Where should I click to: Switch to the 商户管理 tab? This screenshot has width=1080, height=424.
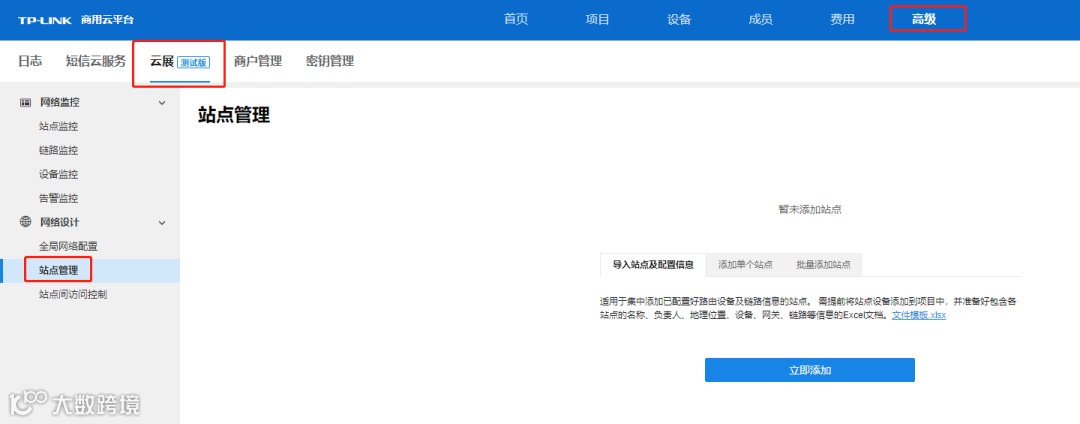[x=258, y=61]
